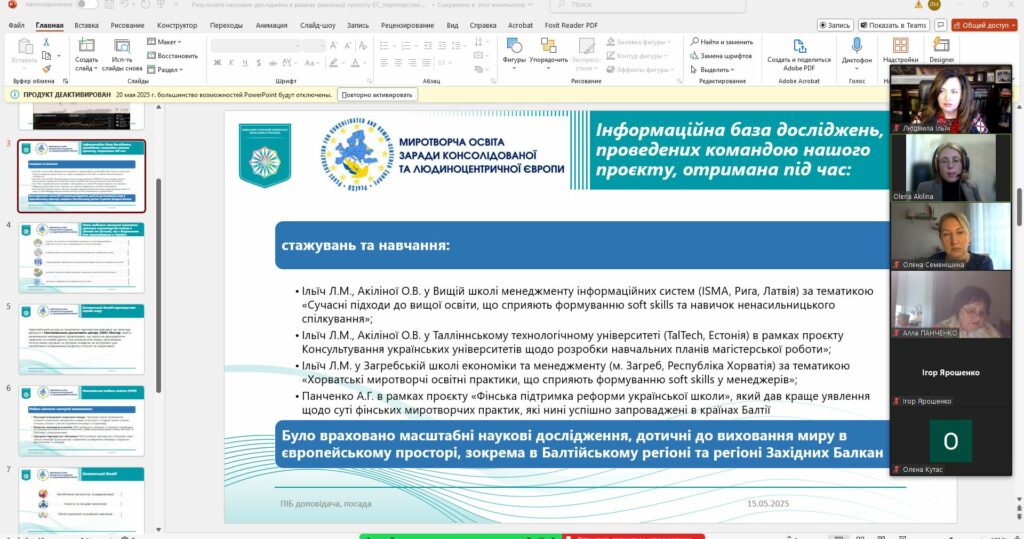Click the clear formatting icon
The width and height of the screenshot is (1024, 539).
pos(363,45)
